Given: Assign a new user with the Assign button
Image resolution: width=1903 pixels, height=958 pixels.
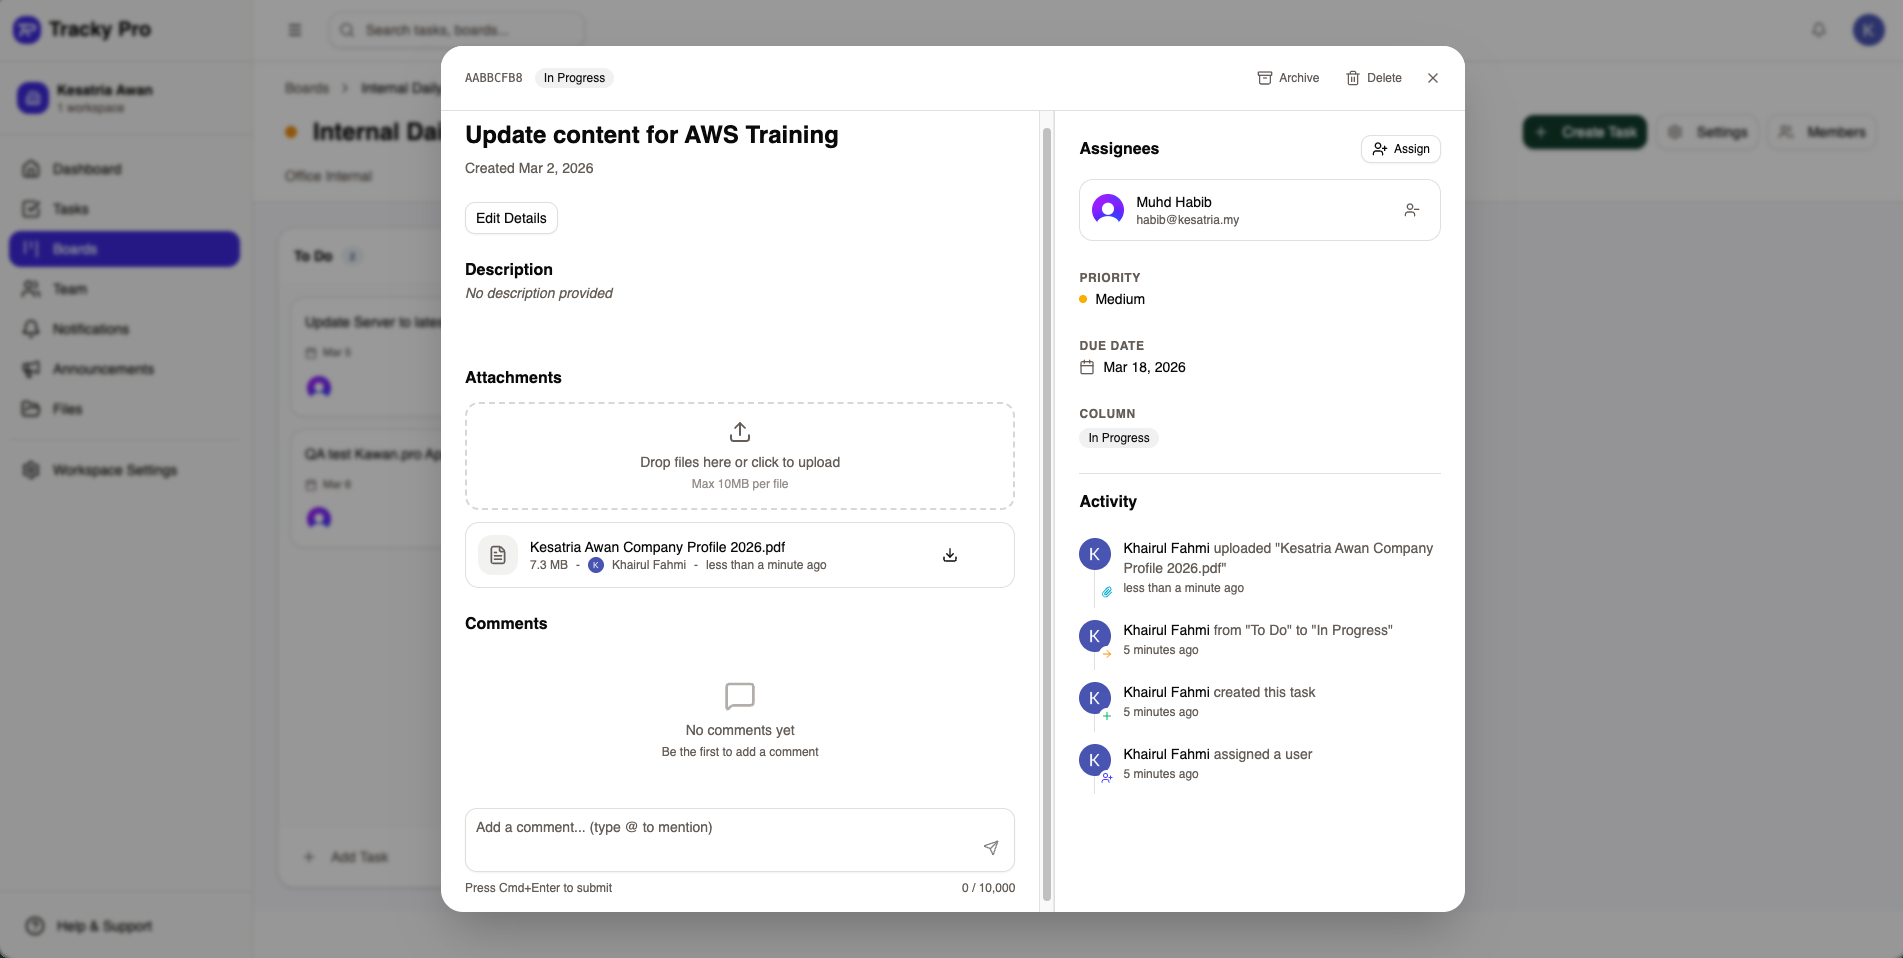Looking at the screenshot, I should (1400, 148).
